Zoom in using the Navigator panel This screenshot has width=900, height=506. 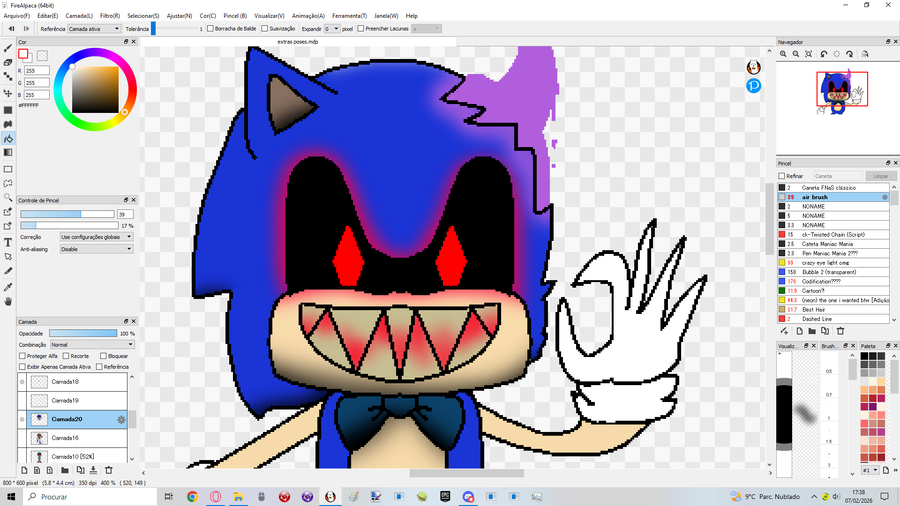pos(783,54)
